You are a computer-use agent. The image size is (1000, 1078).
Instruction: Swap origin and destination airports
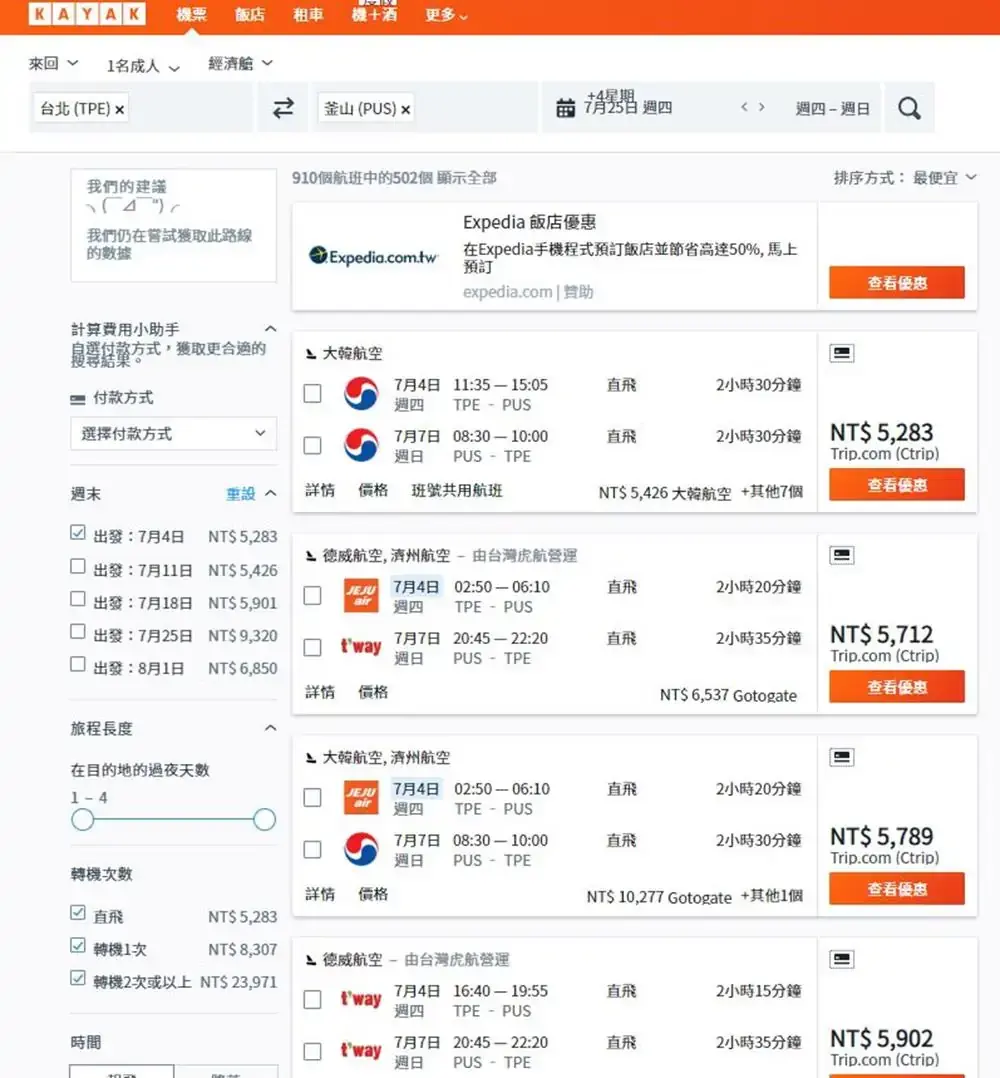coord(283,108)
